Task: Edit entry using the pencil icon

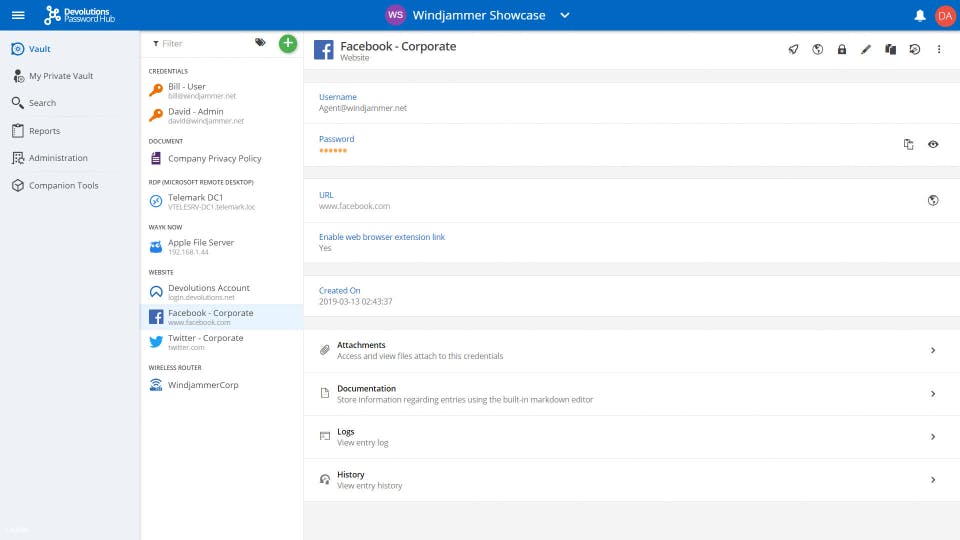Action: 866,49
